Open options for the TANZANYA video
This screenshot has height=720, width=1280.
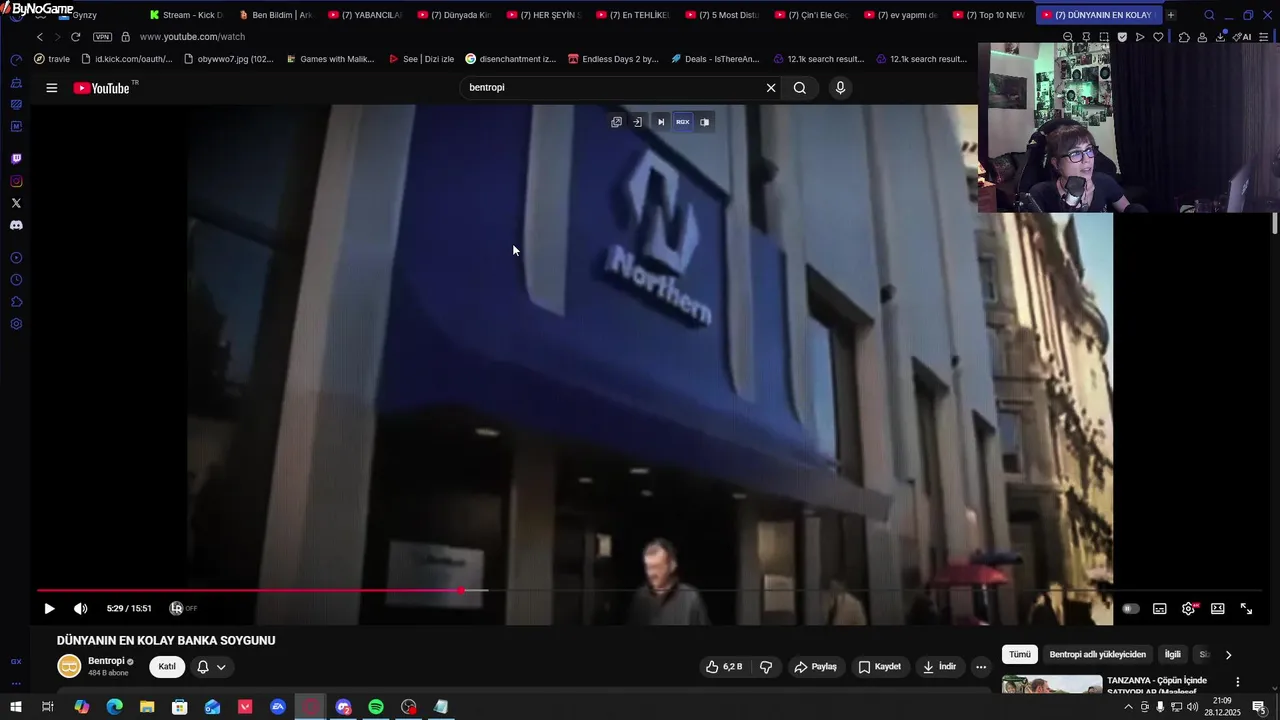pyautogui.click(x=1237, y=682)
